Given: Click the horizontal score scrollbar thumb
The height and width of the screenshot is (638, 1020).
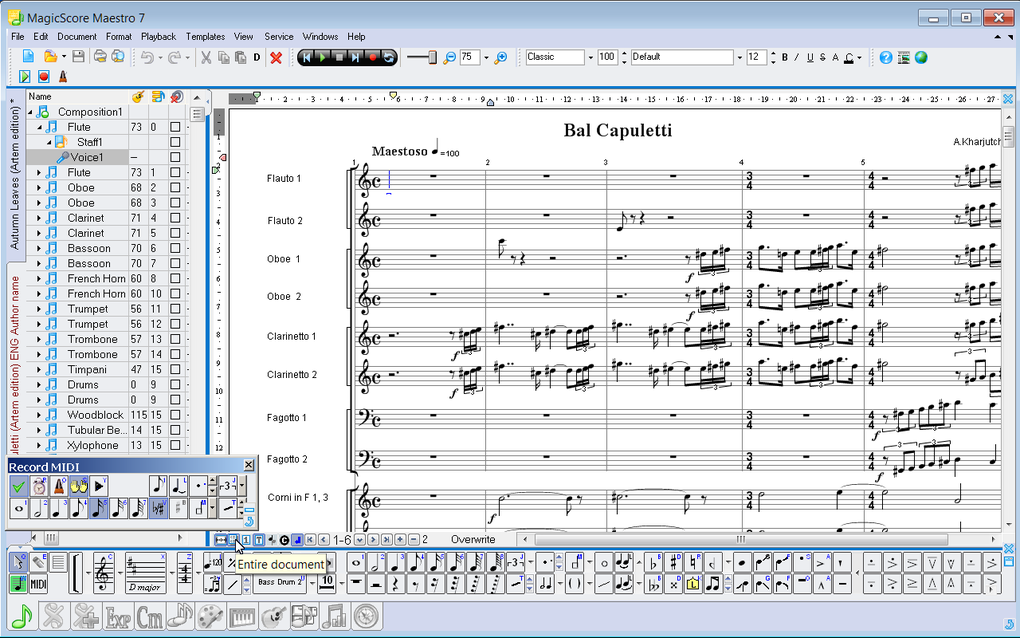Looking at the screenshot, I should (741, 539).
